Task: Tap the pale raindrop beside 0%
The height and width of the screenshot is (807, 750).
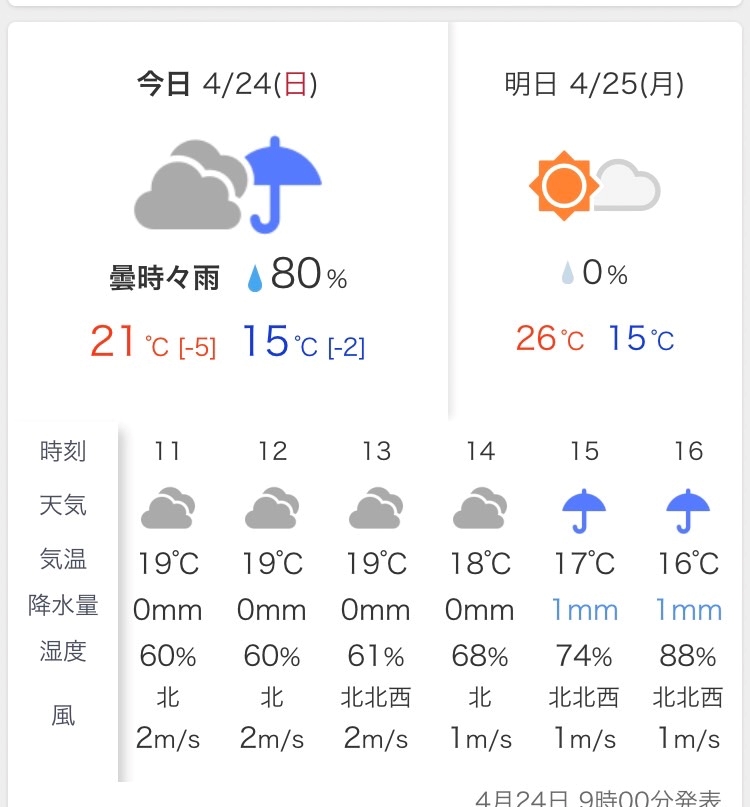Action: (x=567, y=273)
